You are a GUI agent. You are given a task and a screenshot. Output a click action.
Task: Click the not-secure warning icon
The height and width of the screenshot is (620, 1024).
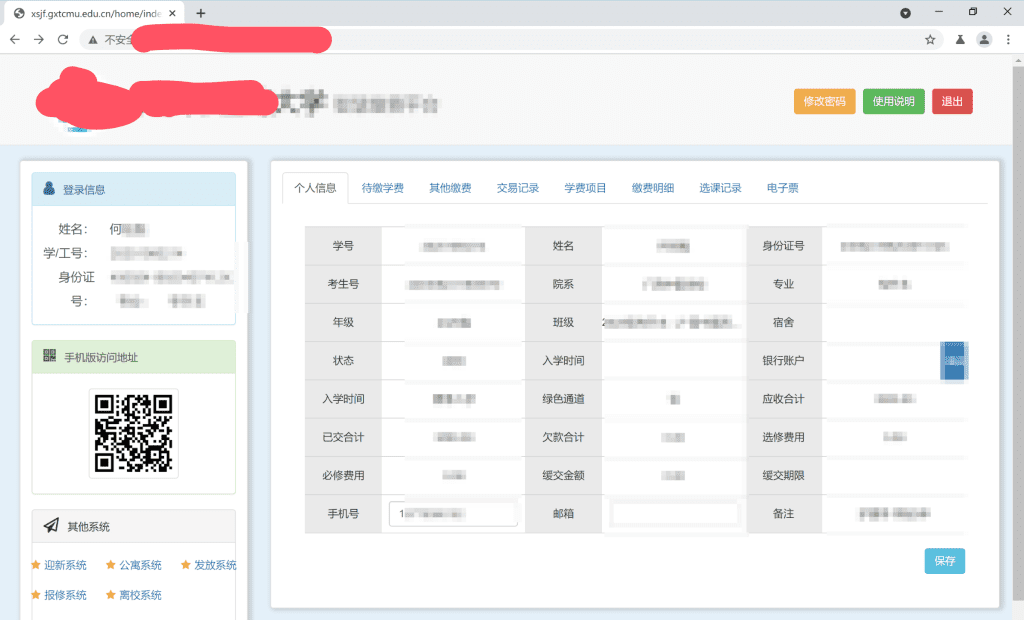click(x=93, y=40)
